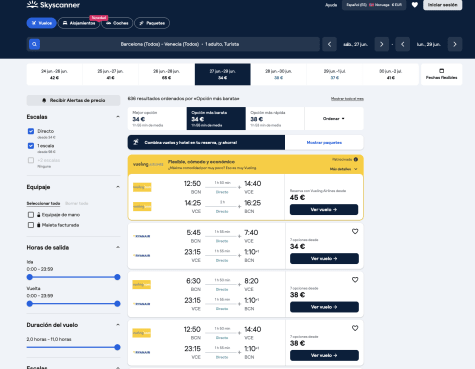Viewport: 475px width, 369px height.
Task: Select 29 jun - 1 jul date option
Action: coord(334,74)
